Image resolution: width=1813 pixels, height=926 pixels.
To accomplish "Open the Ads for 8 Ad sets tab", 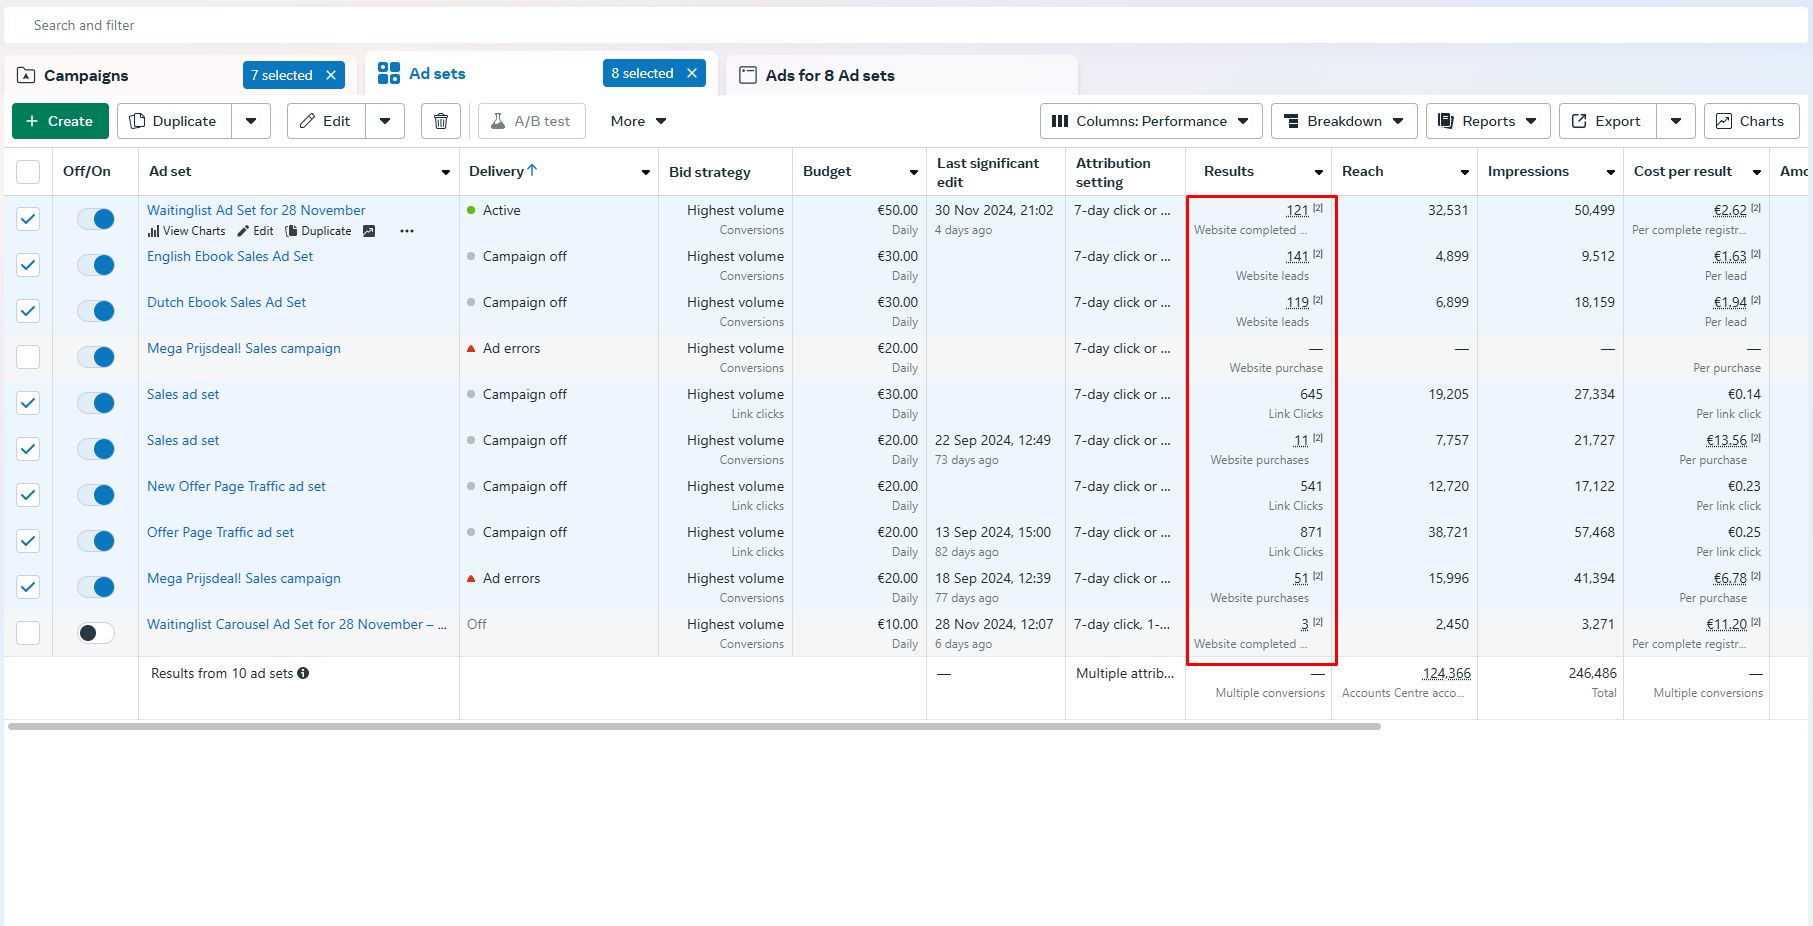I will pyautogui.click(x=830, y=75).
